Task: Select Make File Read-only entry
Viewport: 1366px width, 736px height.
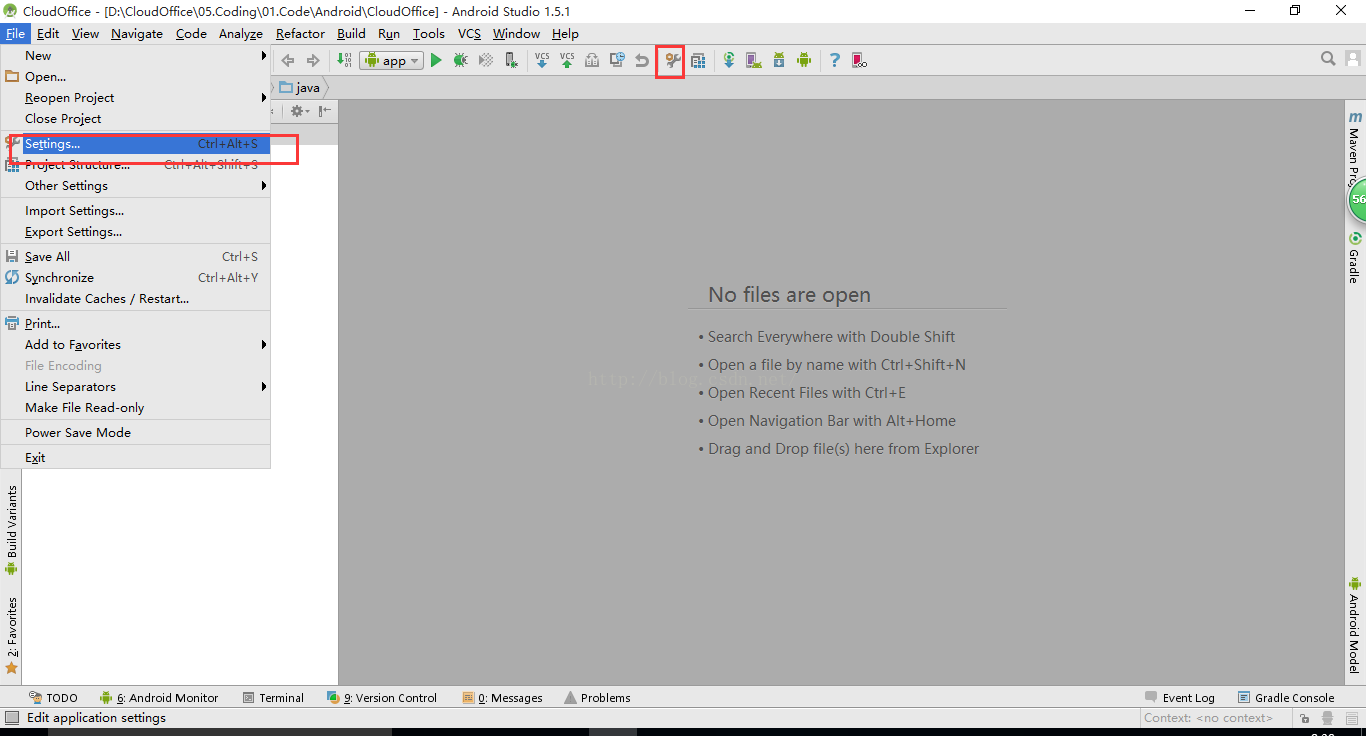Action: [136, 408]
